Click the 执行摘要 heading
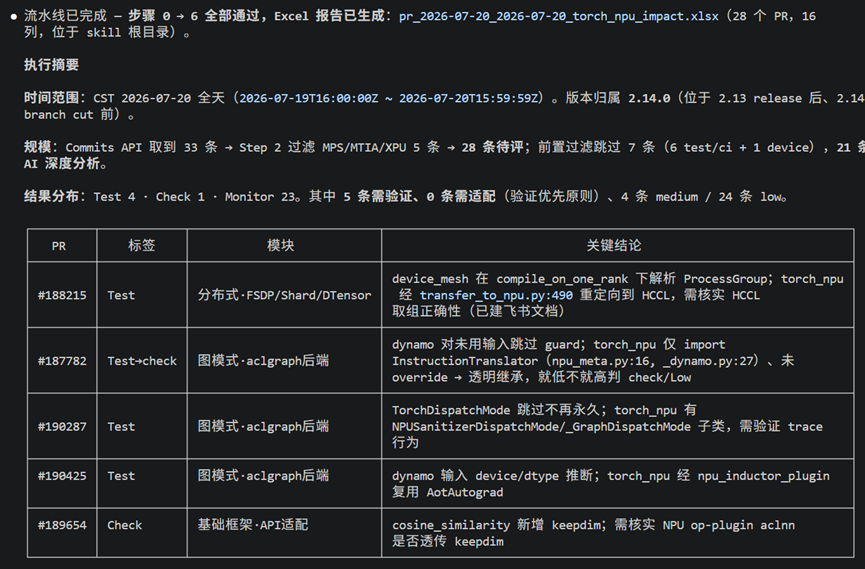This screenshot has height=569, width=865. tap(51, 65)
